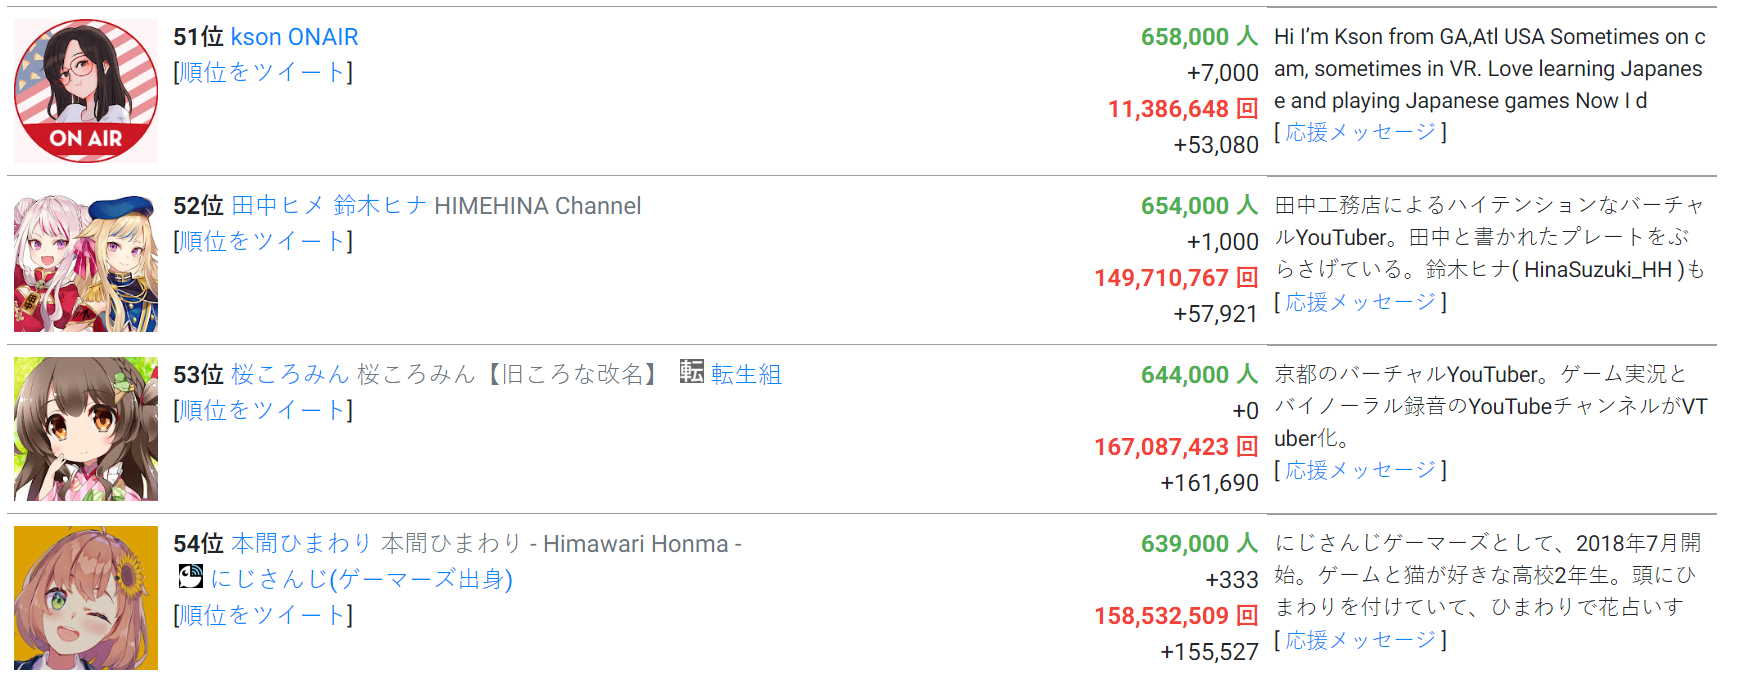Open 応援メッセージ for HIMEHINA Channel
The width and height of the screenshot is (1752, 681).
(1360, 303)
